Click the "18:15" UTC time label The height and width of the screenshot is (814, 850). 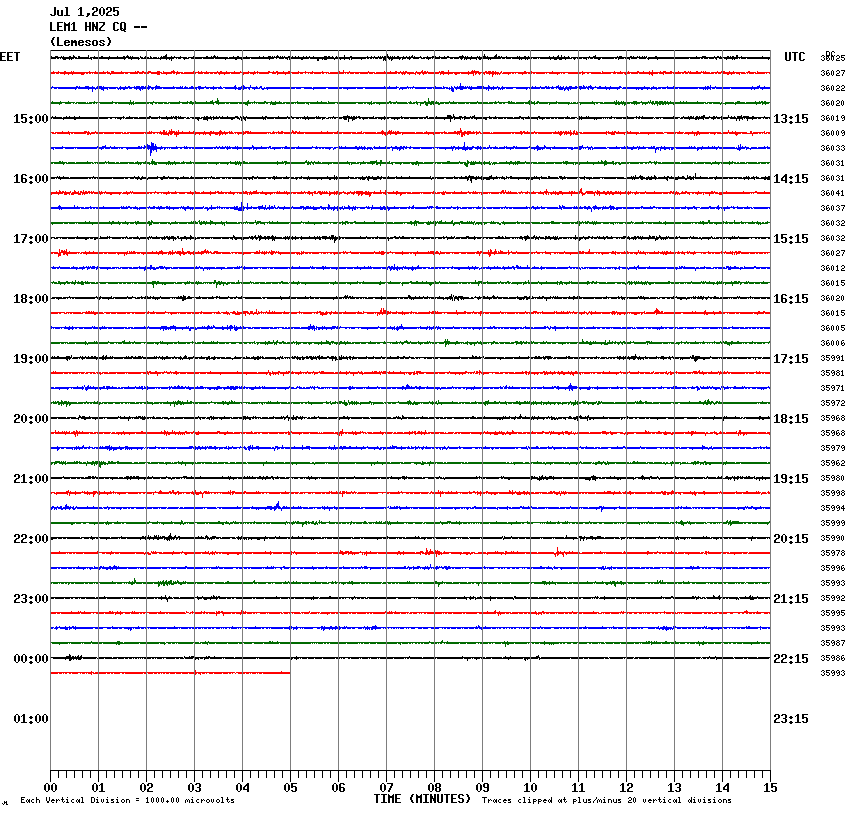(791, 419)
